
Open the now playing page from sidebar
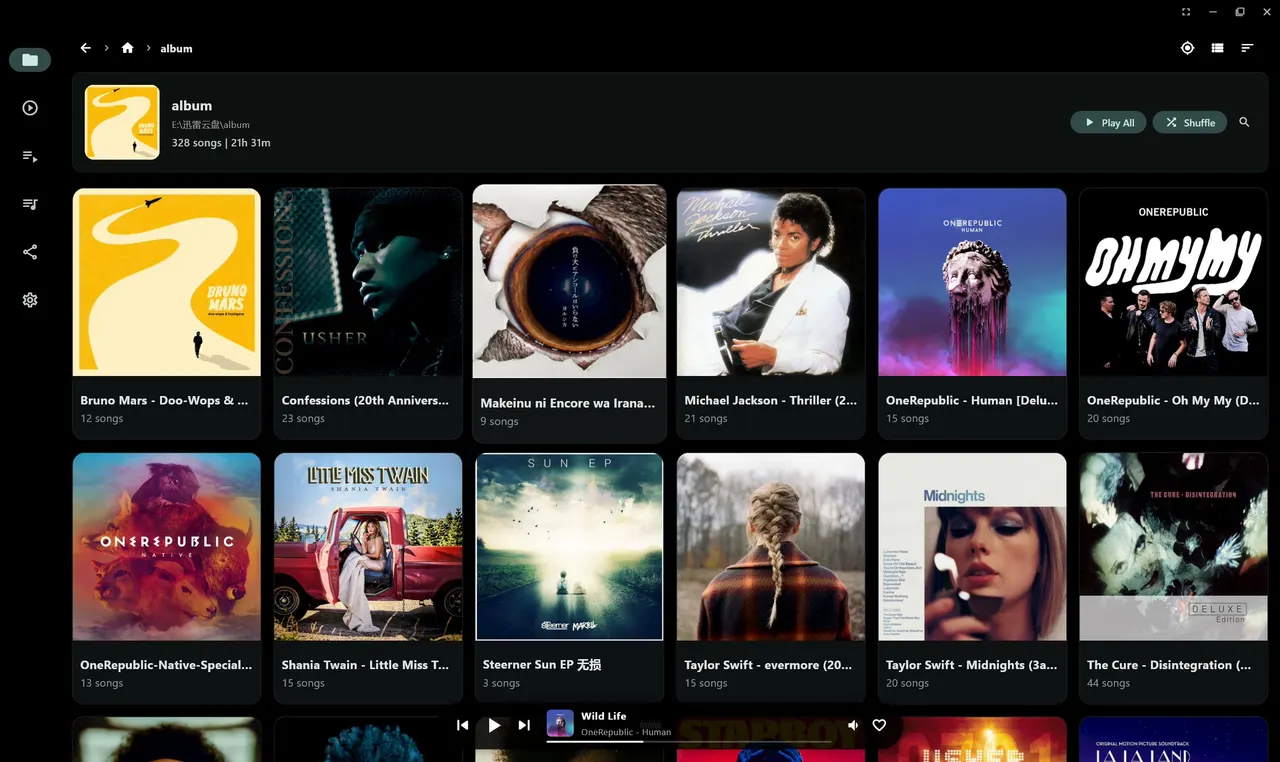point(30,108)
